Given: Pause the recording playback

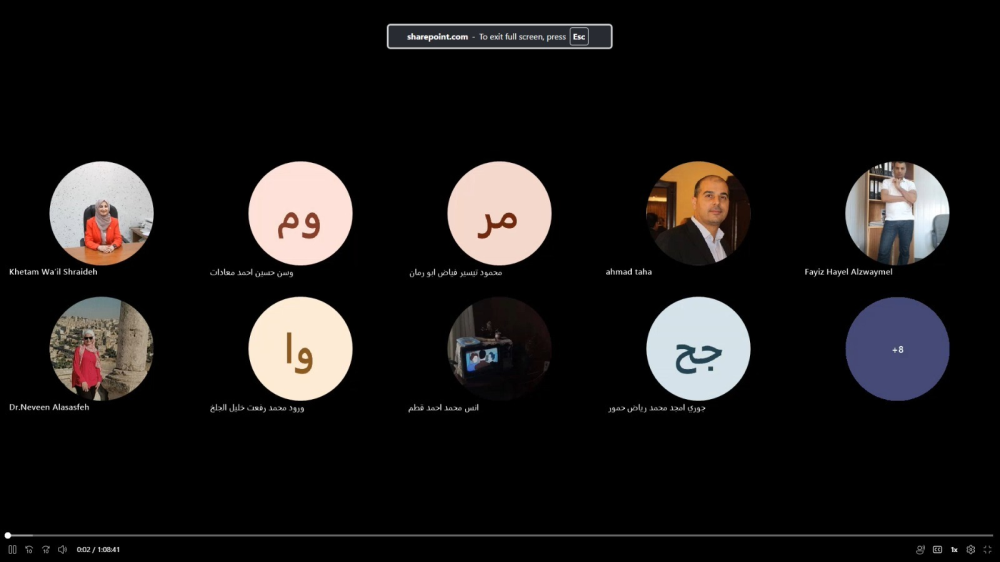Looking at the screenshot, I should point(12,549).
